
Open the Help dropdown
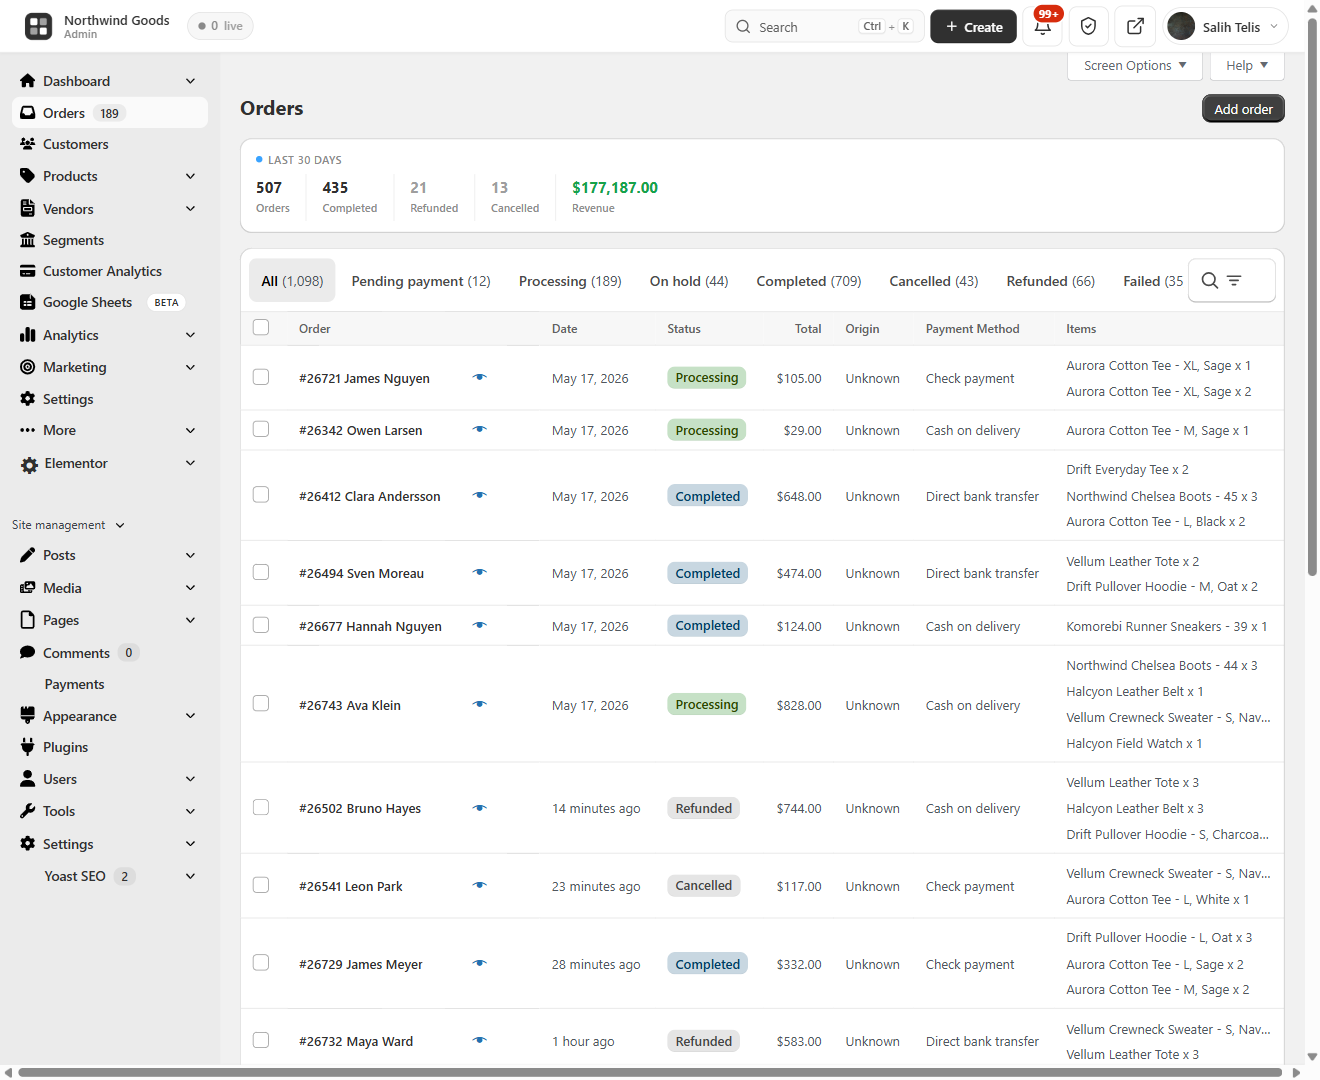point(1247,66)
